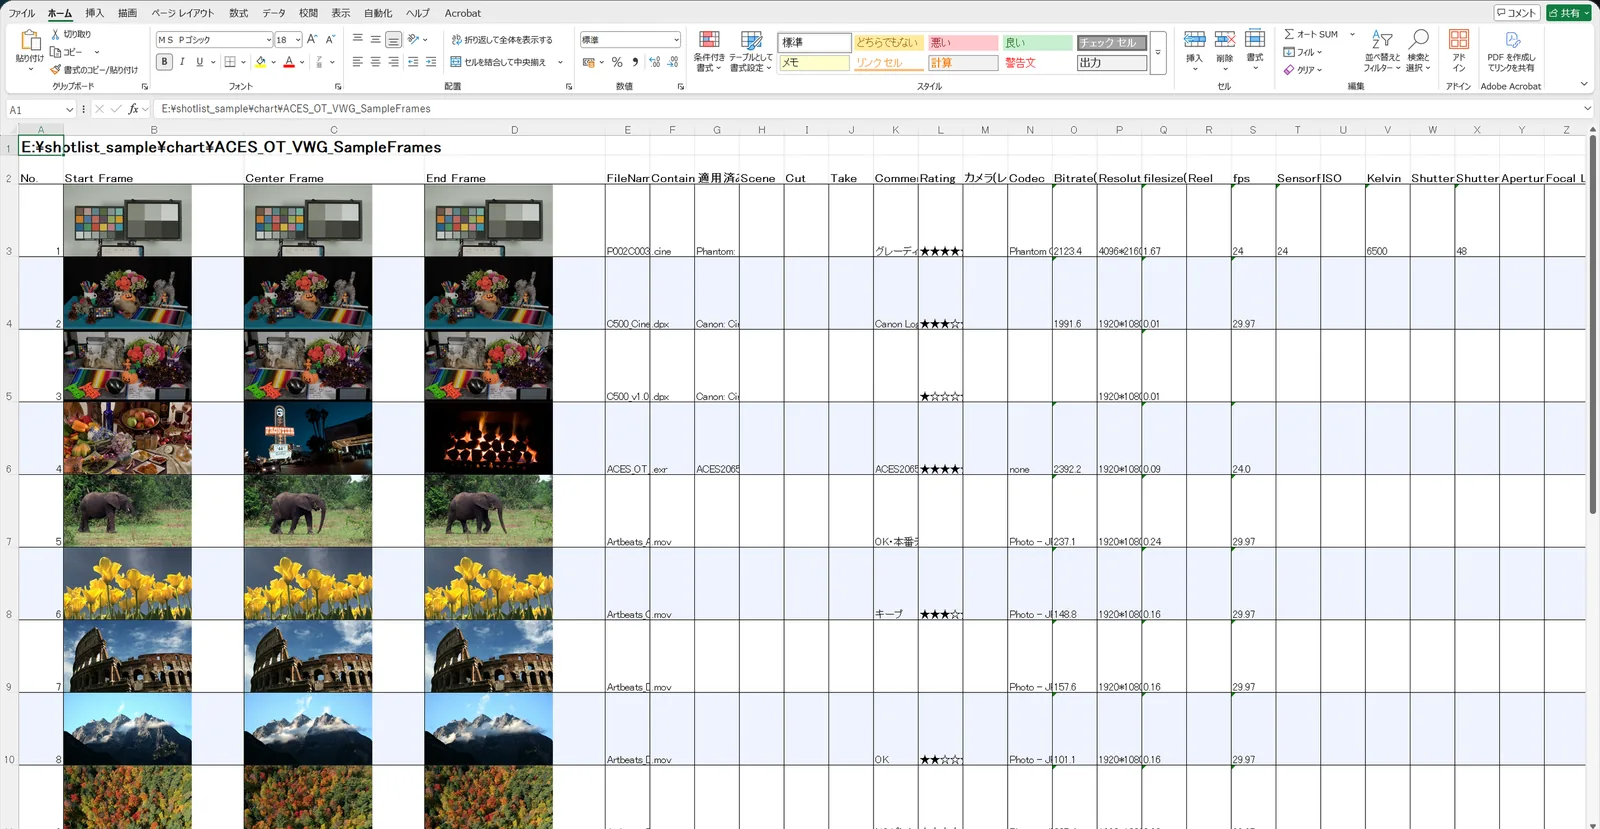1600x829 pixels.
Task: Click the Comma Style icon
Action: (634, 62)
